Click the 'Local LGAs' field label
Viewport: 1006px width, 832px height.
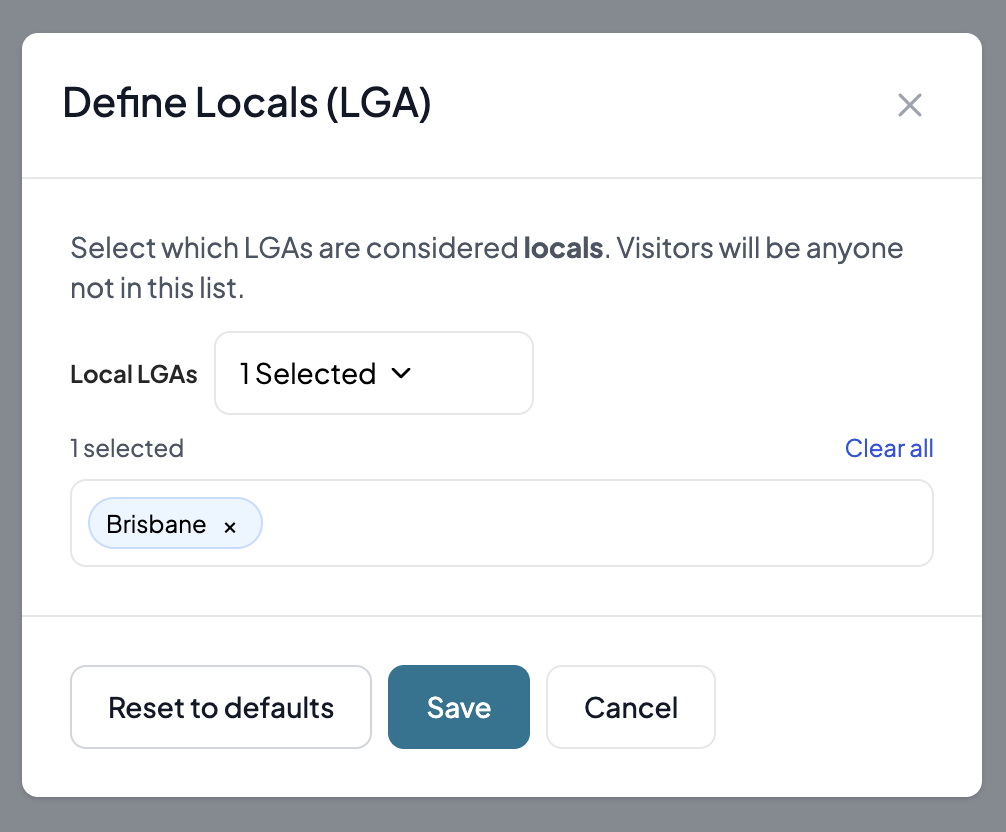[x=134, y=374]
